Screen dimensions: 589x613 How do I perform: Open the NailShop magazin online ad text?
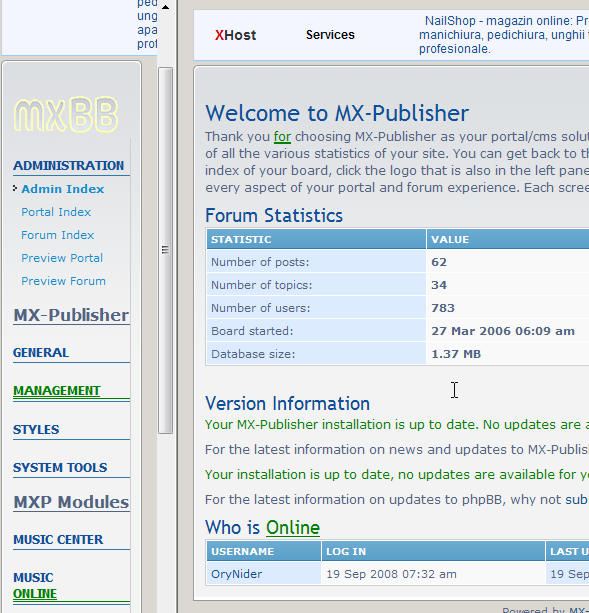coord(504,35)
